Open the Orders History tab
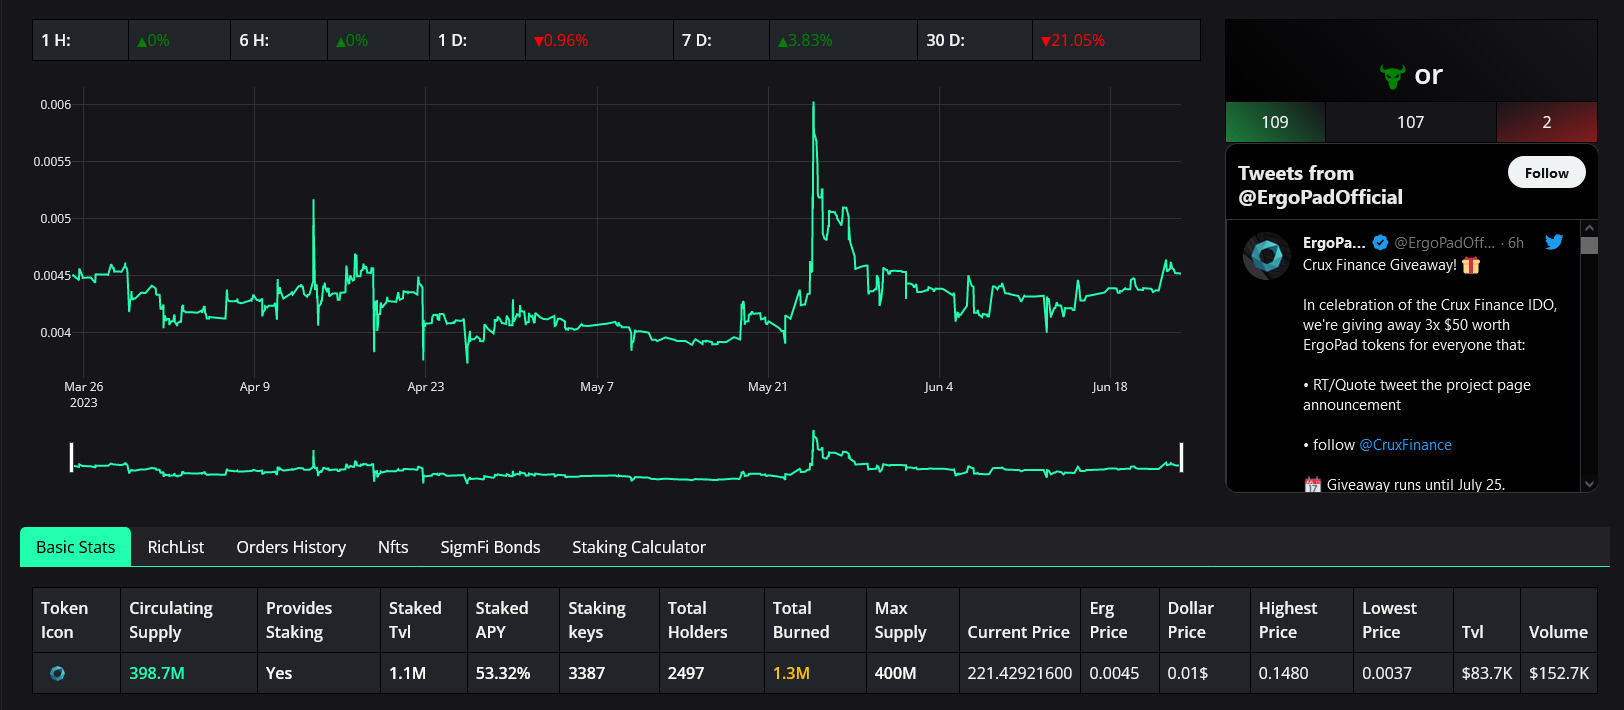The width and height of the screenshot is (1624, 710). [291, 547]
